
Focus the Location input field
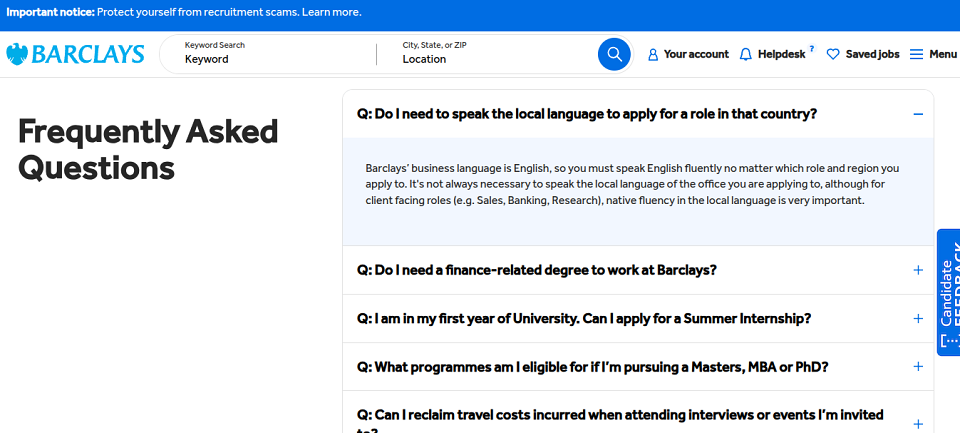pos(496,59)
